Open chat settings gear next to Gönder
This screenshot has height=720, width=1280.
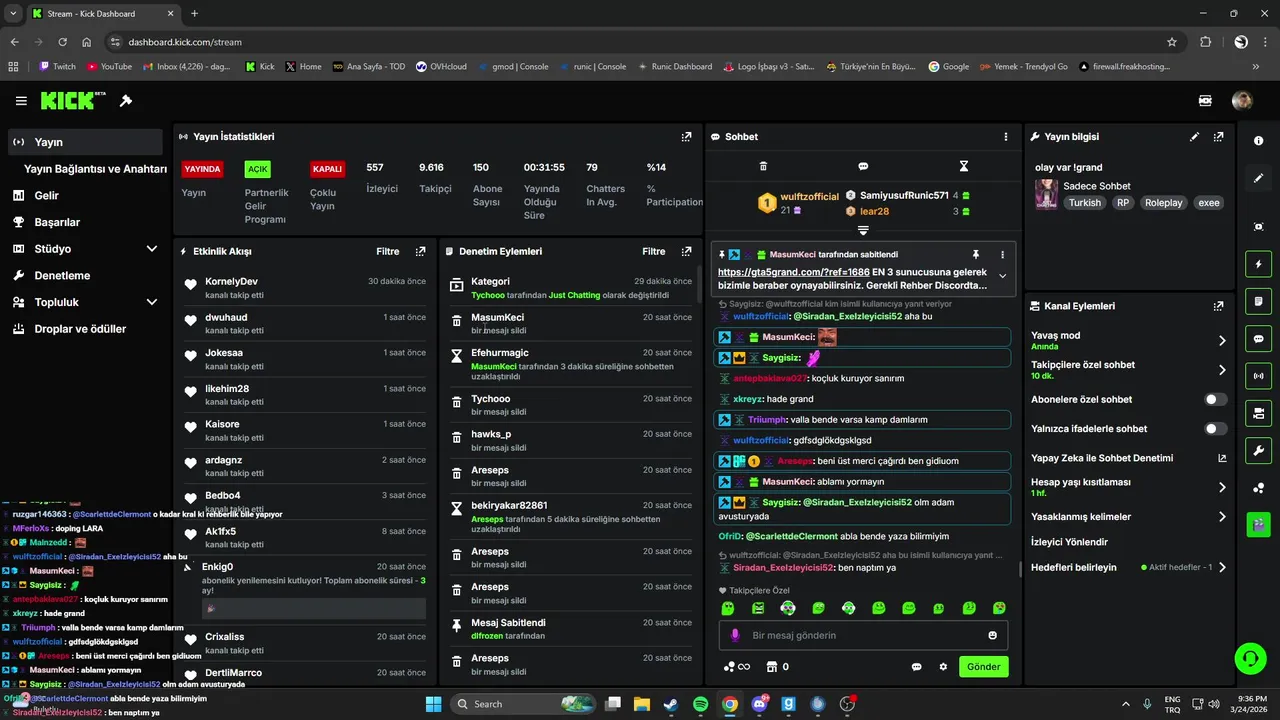(943, 667)
